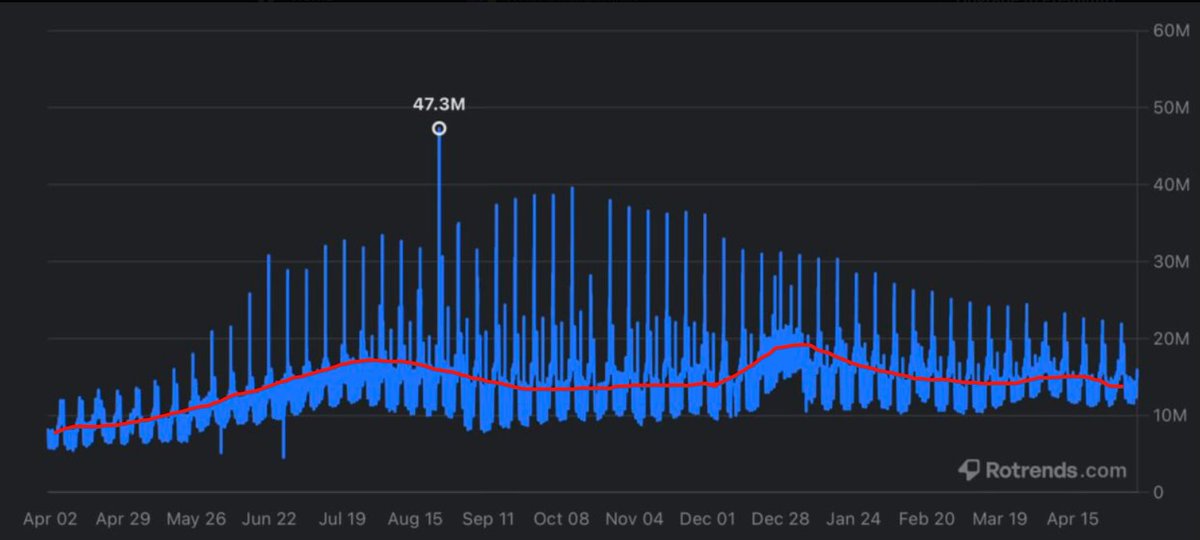Viewport: 1200px width, 540px height.
Task: Click the Apr 29 x-axis label
Action: 123,519
